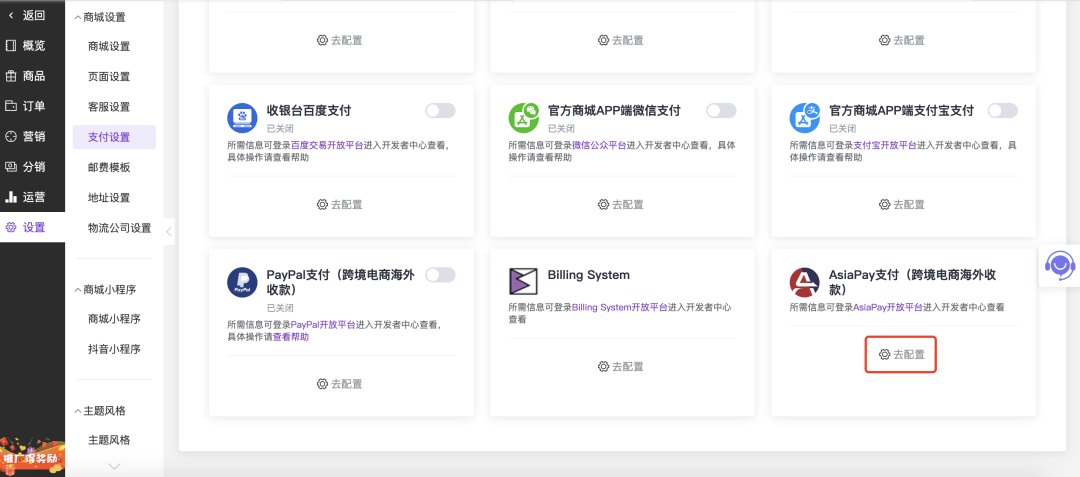Click the AsiaPay logo icon

(x=804, y=282)
